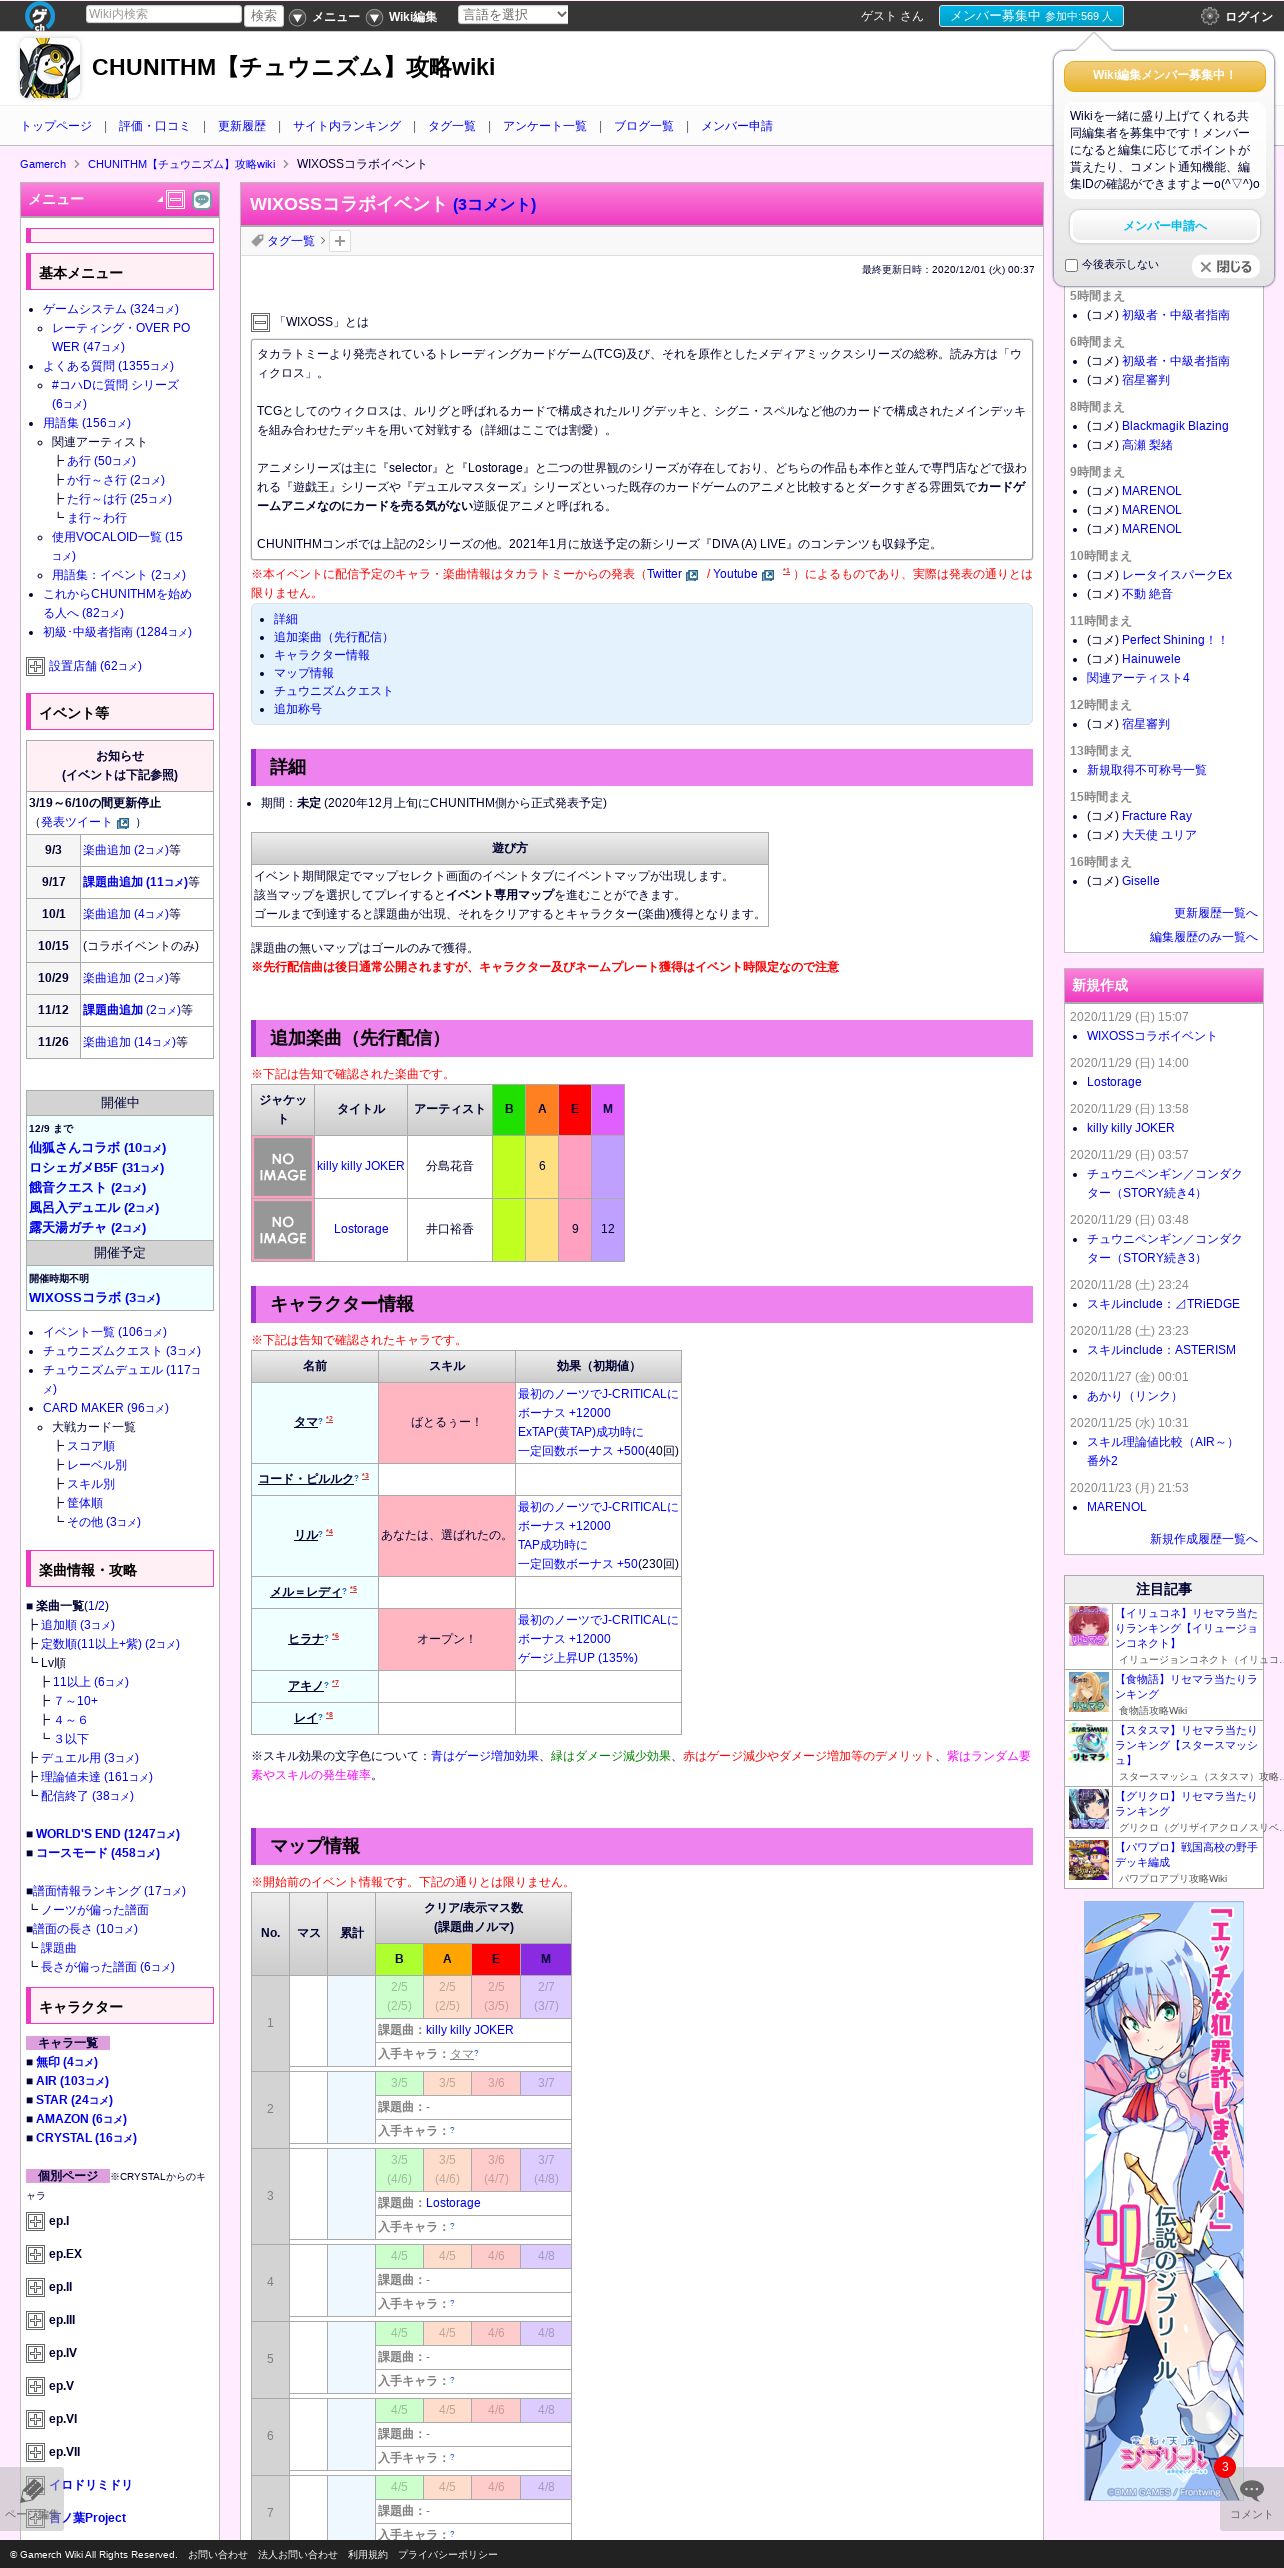Click the add tag plus icon
This screenshot has width=1284, height=2568.
click(x=340, y=241)
